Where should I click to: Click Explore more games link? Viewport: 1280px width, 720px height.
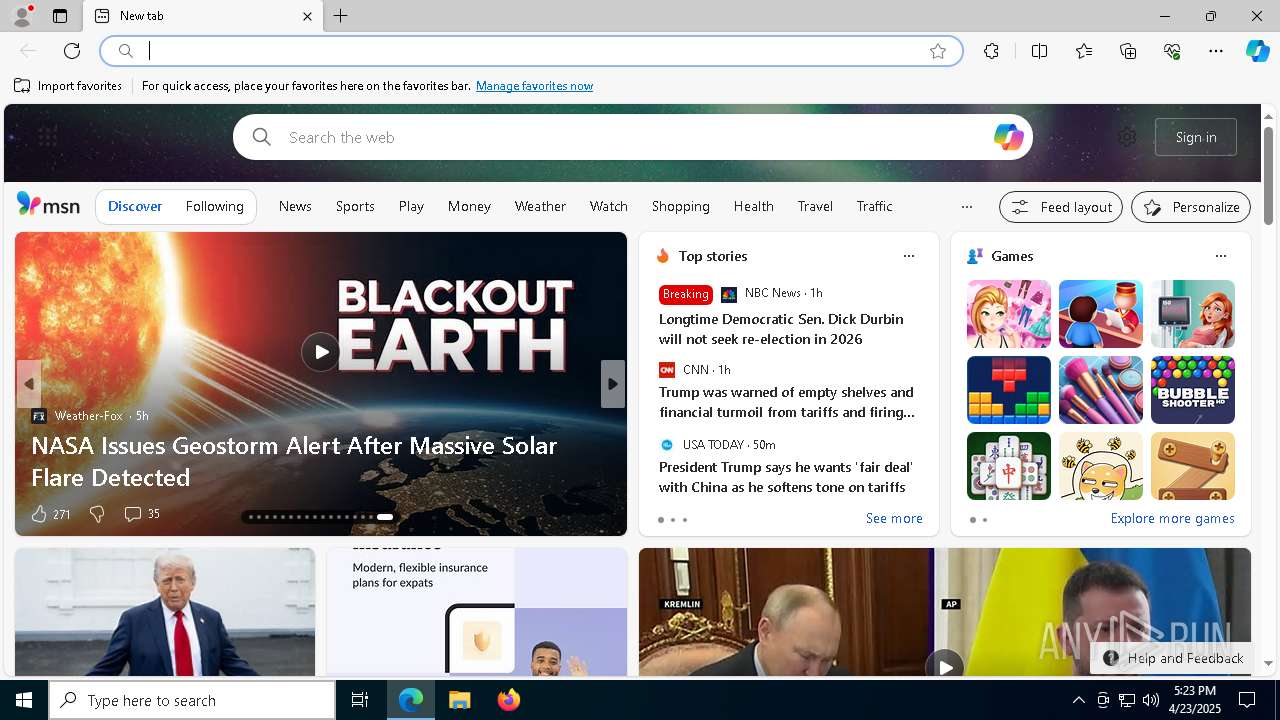pyautogui.click(x=1172, y=518)
